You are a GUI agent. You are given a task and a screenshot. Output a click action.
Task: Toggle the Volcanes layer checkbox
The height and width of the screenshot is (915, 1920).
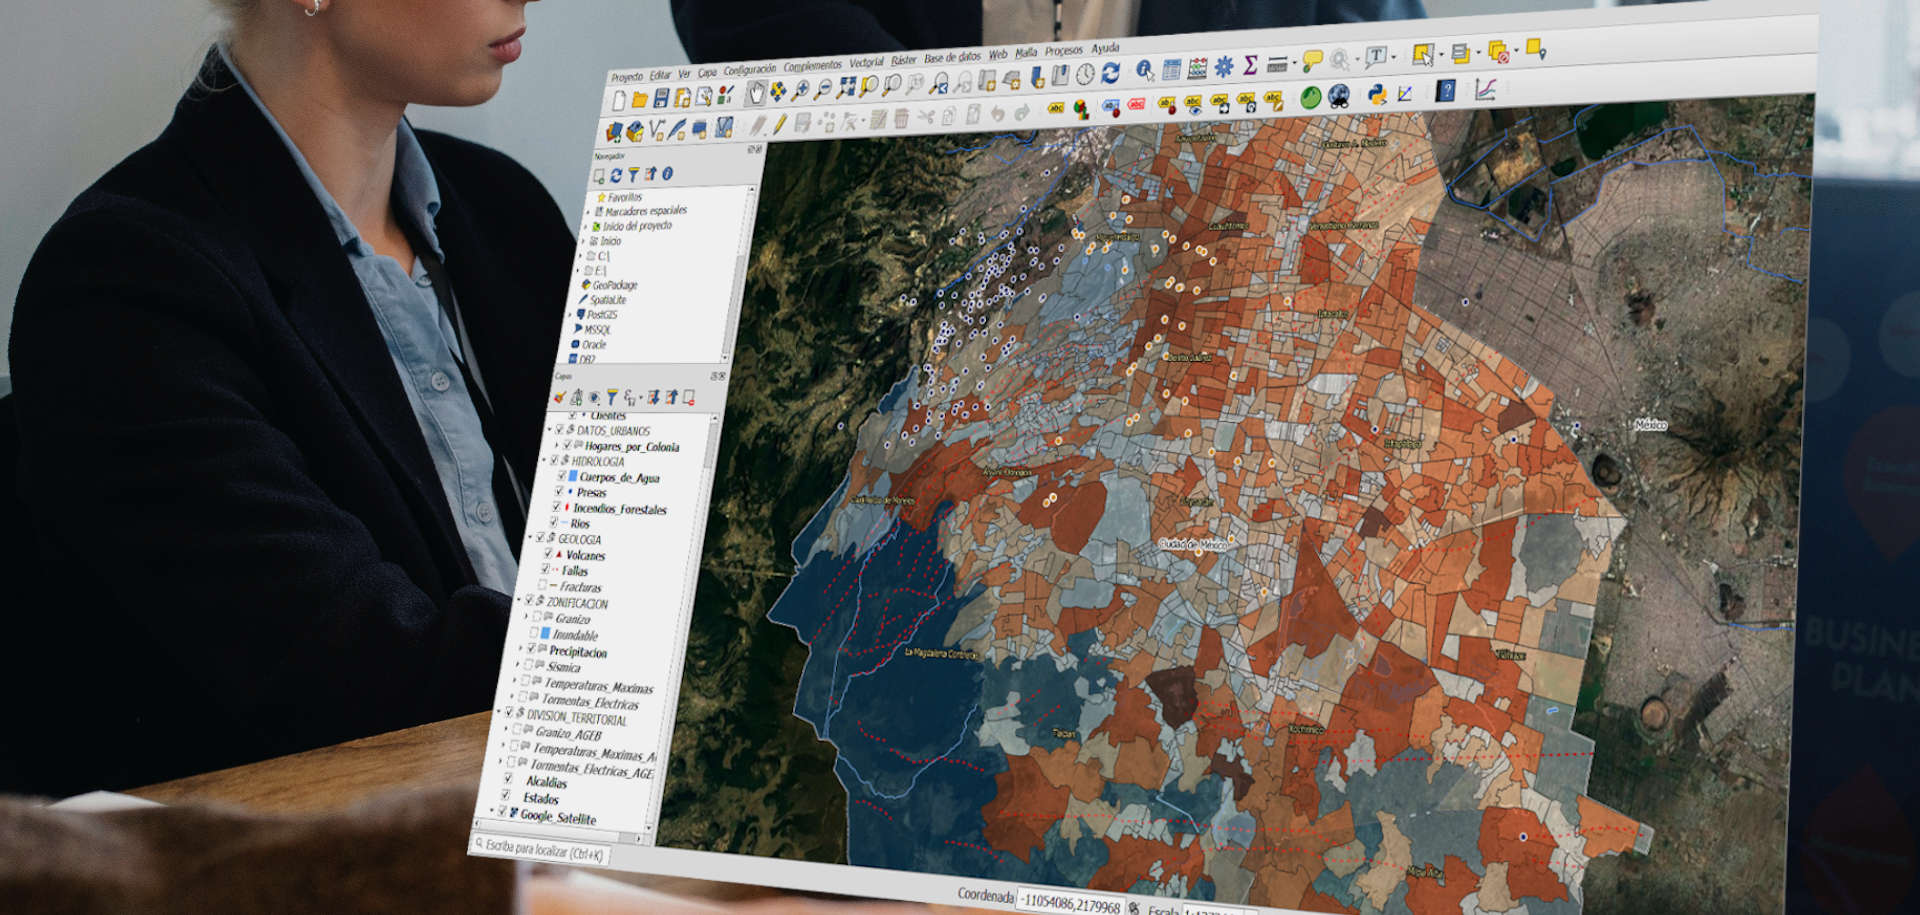549,553
